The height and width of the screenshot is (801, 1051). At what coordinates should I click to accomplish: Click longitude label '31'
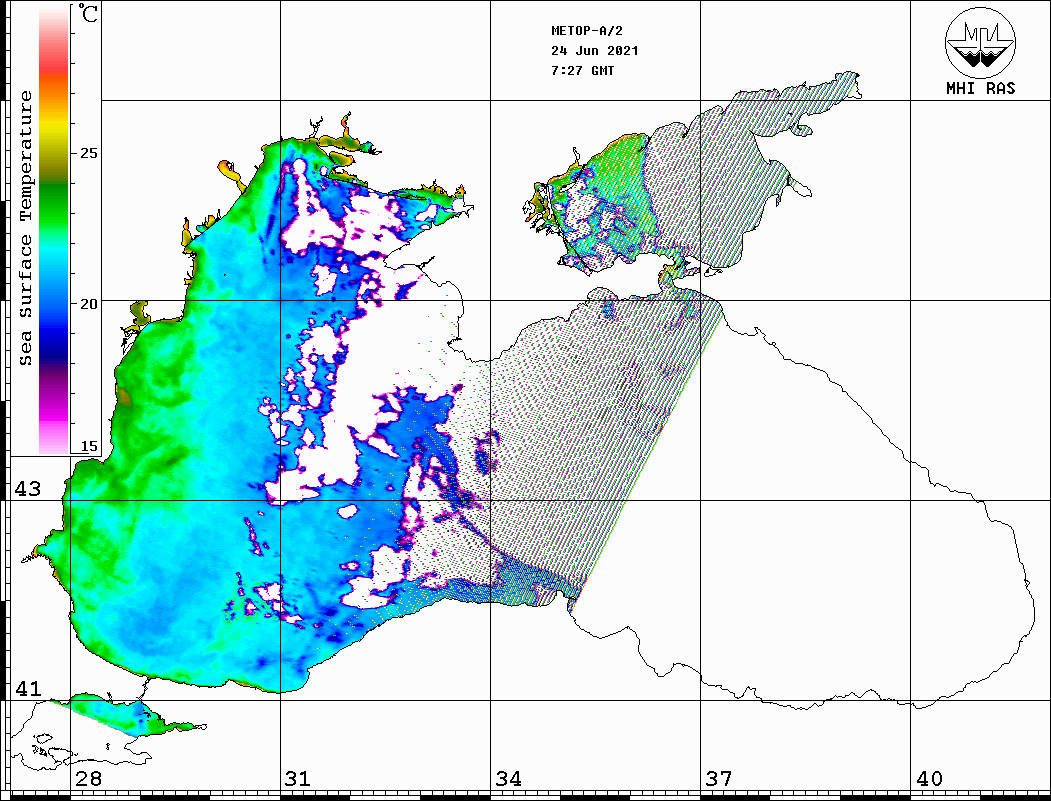point(298,779)
